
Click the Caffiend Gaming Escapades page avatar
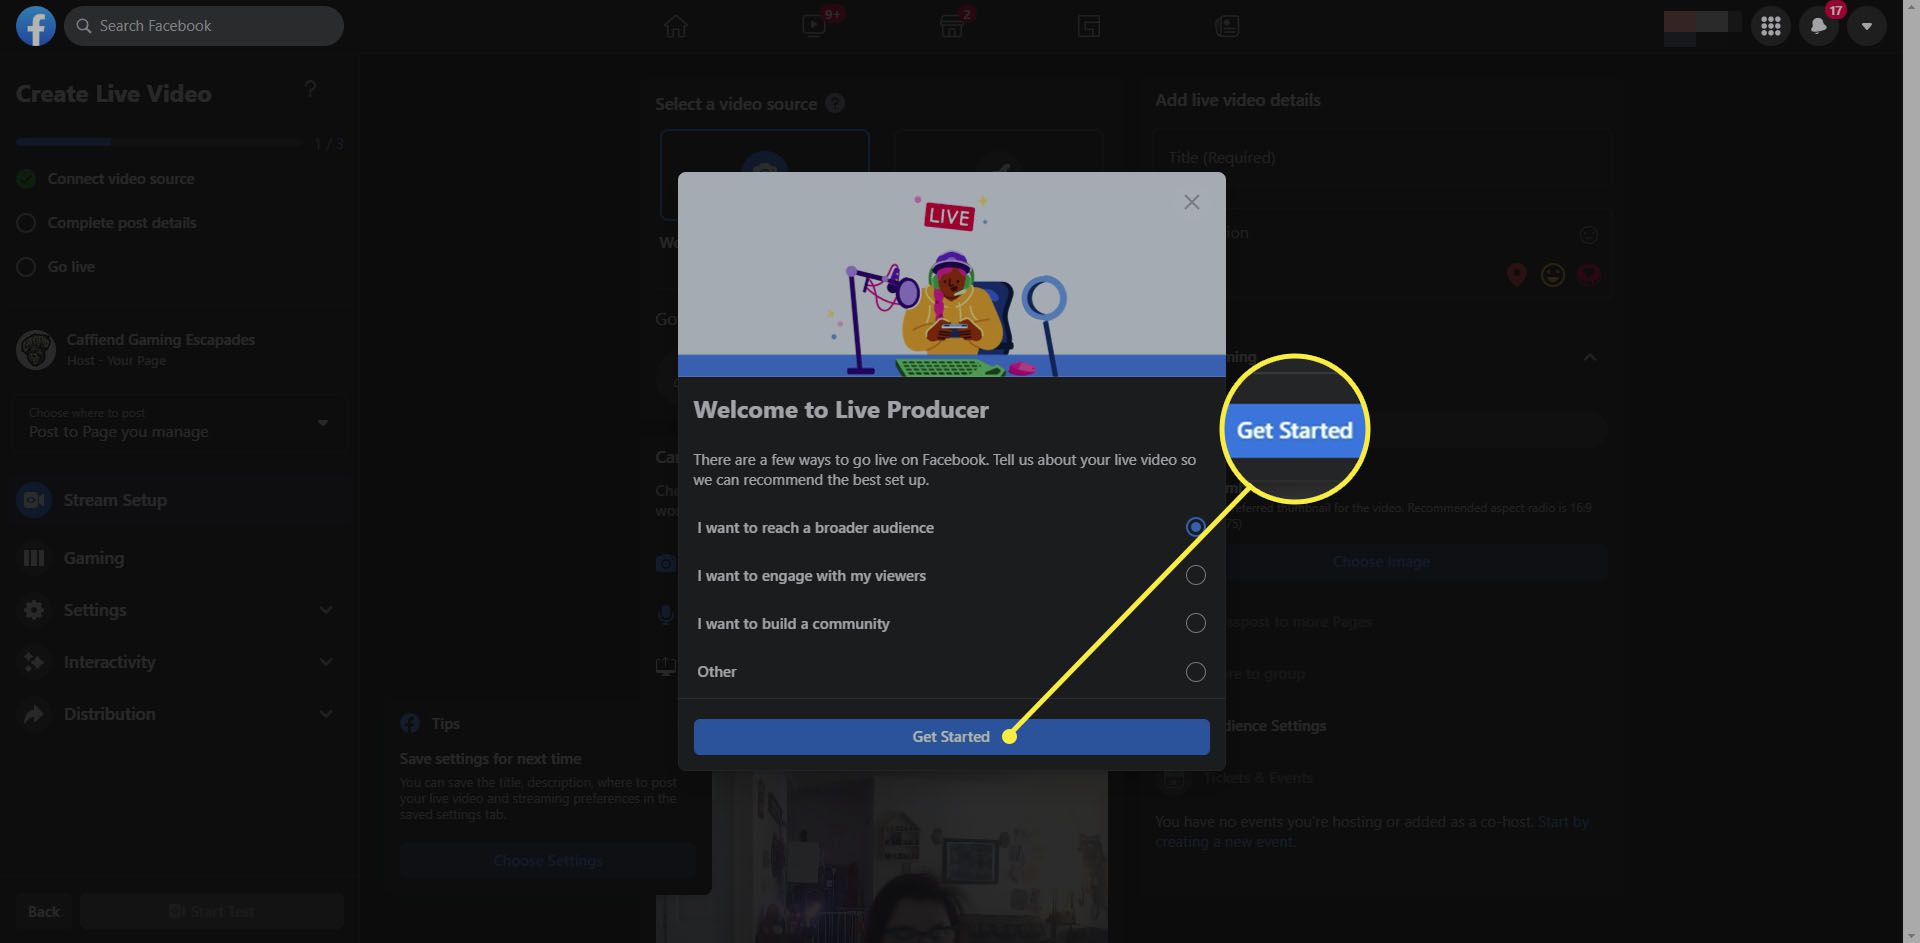(36, 350)
